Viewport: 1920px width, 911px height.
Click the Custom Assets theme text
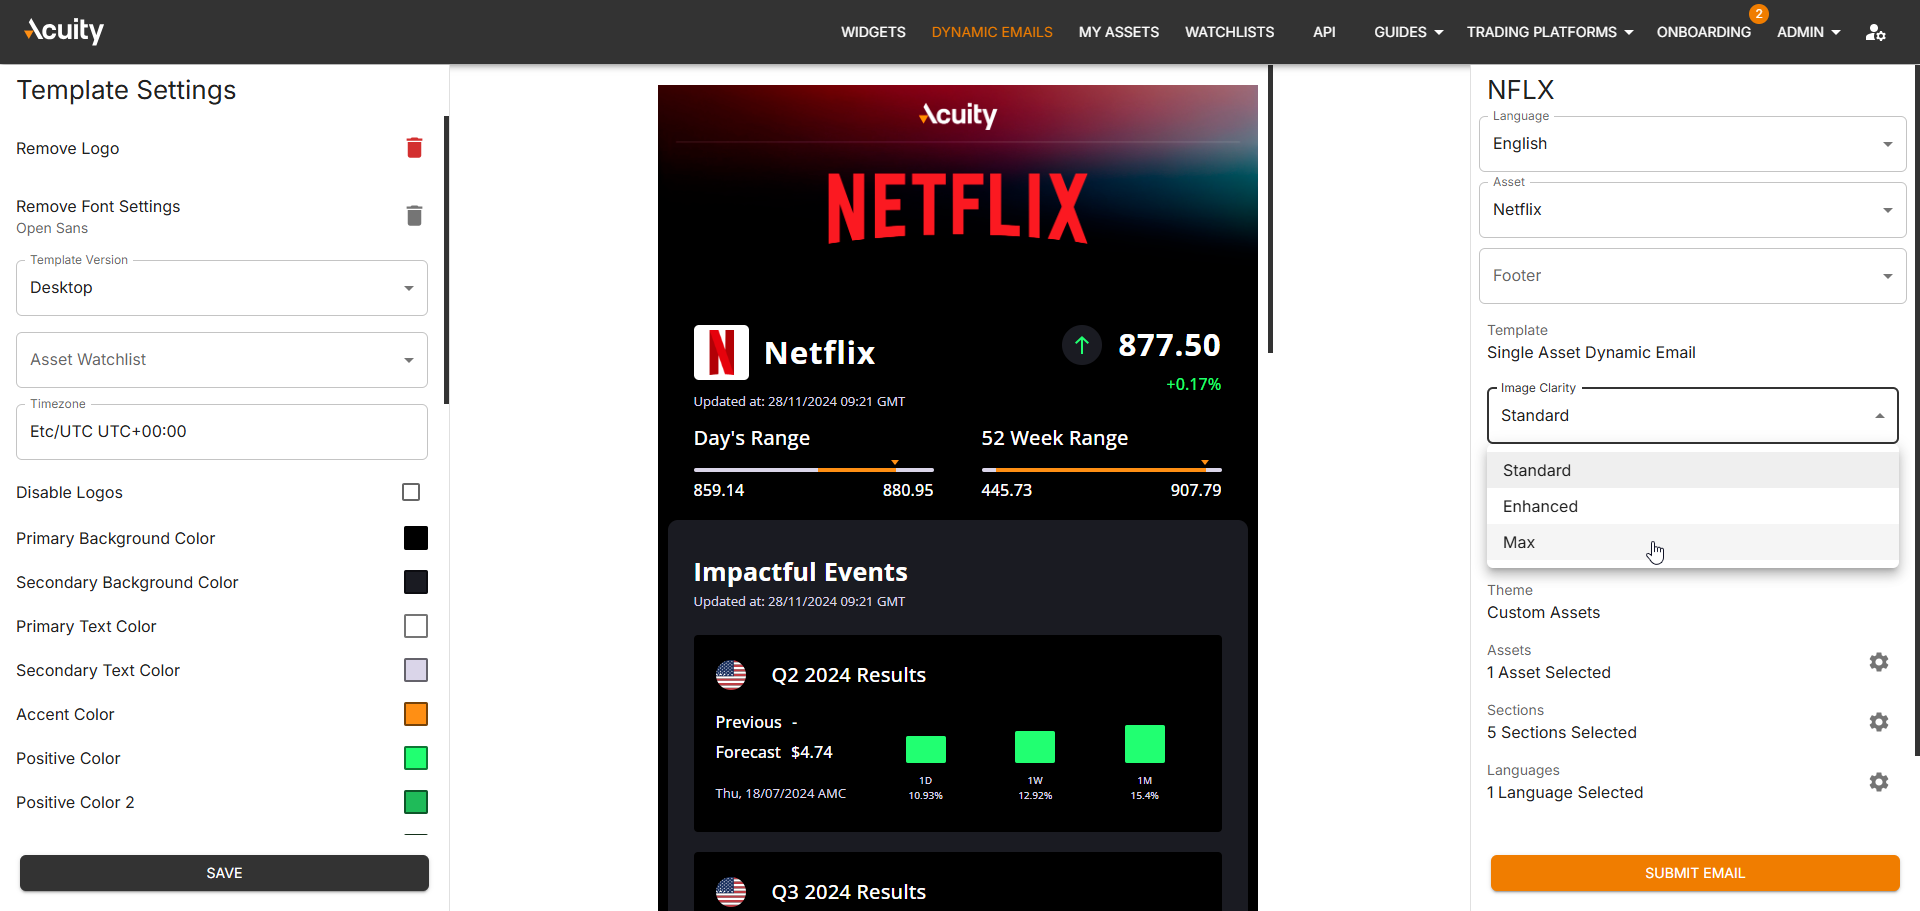click(x=1543, y=613)
